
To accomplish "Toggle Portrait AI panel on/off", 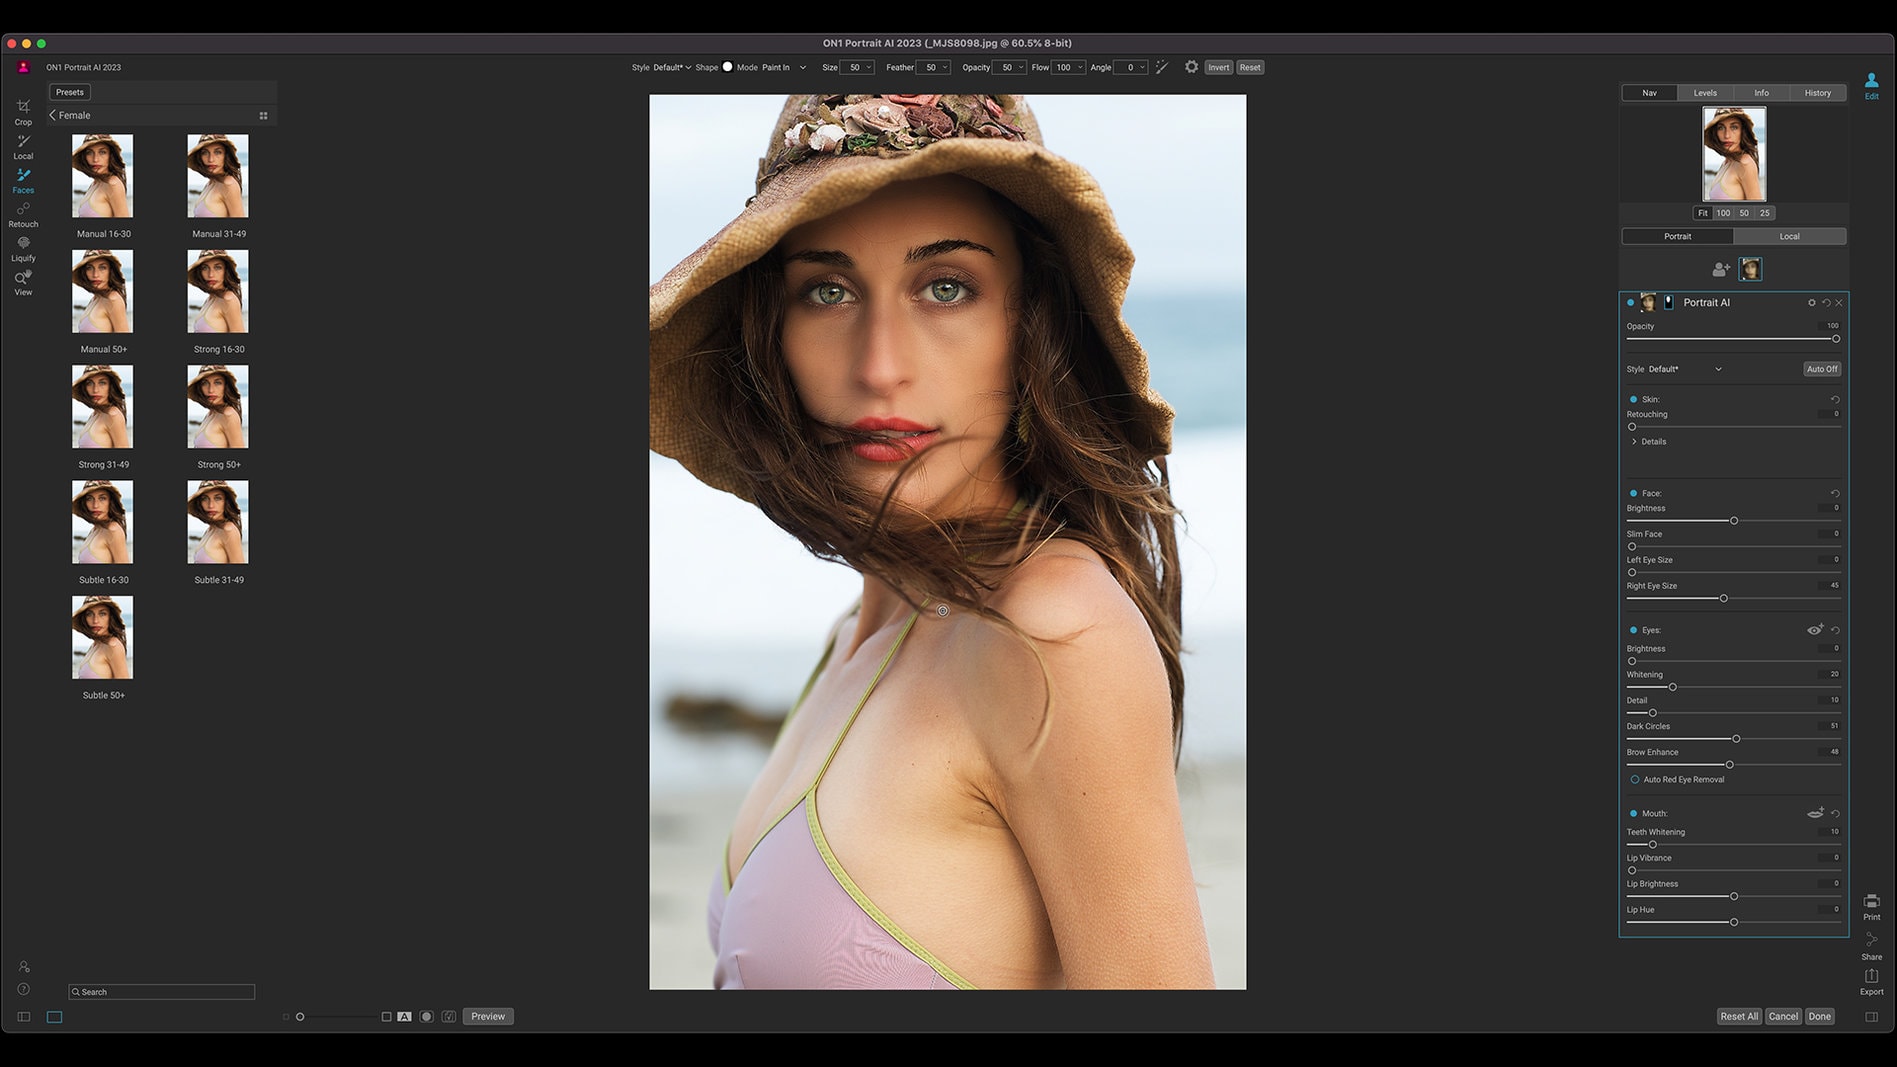I will pyautogui.click(x=1630, y=302).
